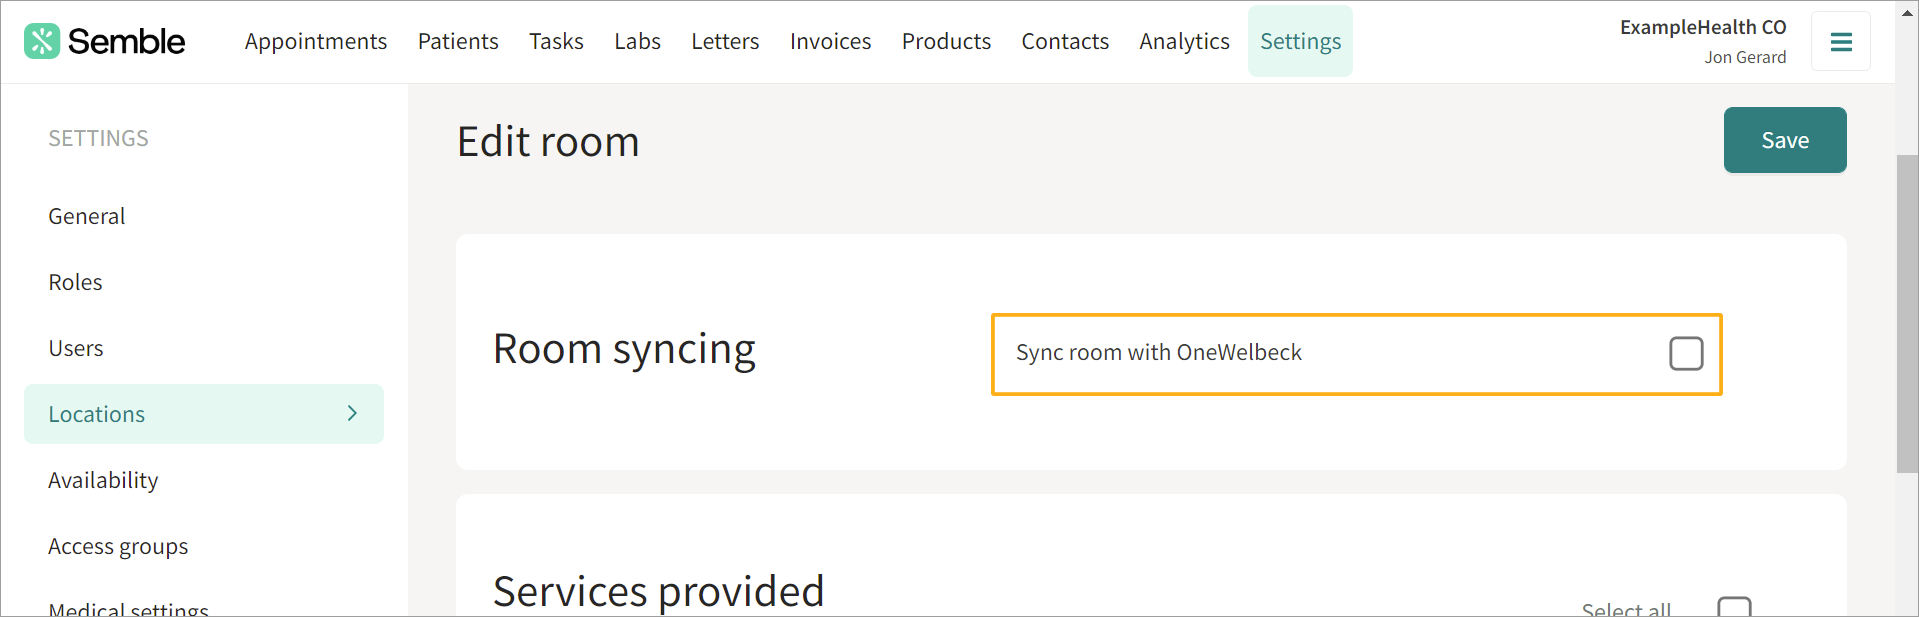The image size is (1919, 617).
Task: Switch to Invoices
Action: pos(830,41)
